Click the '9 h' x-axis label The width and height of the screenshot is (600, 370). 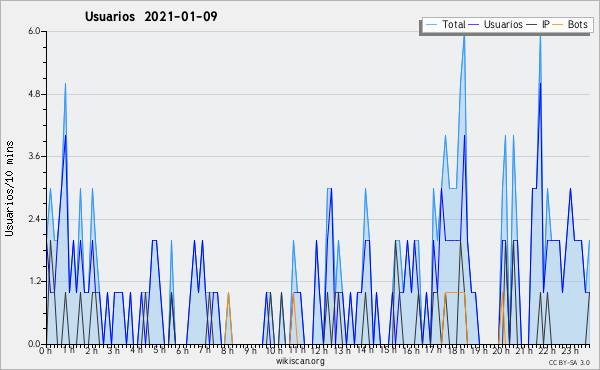coord(250,351)
